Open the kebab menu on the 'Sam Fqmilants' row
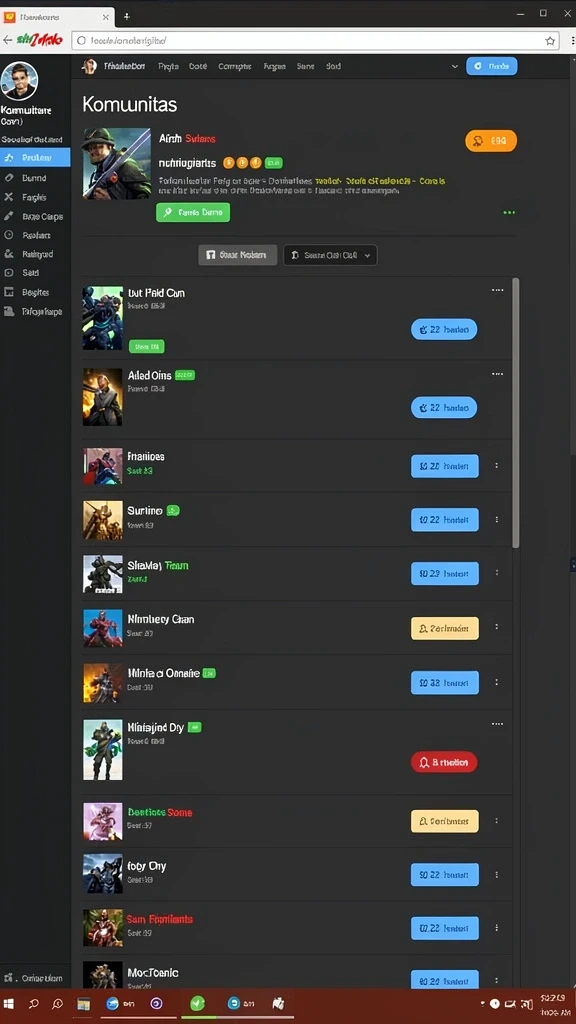This screenshot has width=576, height=1024. point(496,928)
